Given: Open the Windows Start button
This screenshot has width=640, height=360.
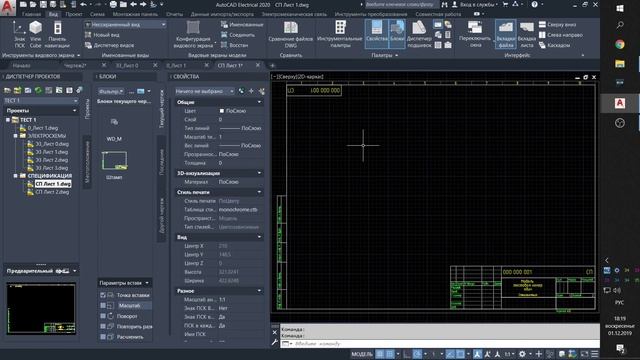Looking at the screenshot, I should [620, 8].
